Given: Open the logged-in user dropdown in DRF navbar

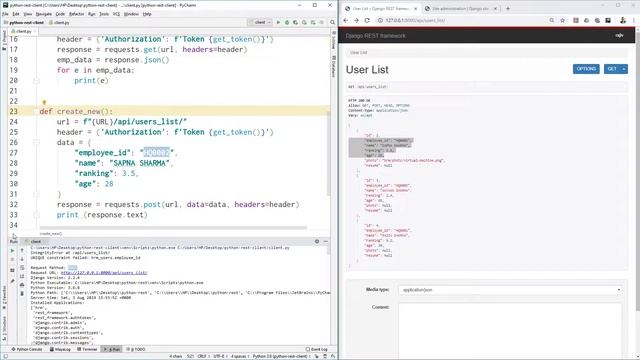Looking at the screenshot, I should (x=620, y=36).
